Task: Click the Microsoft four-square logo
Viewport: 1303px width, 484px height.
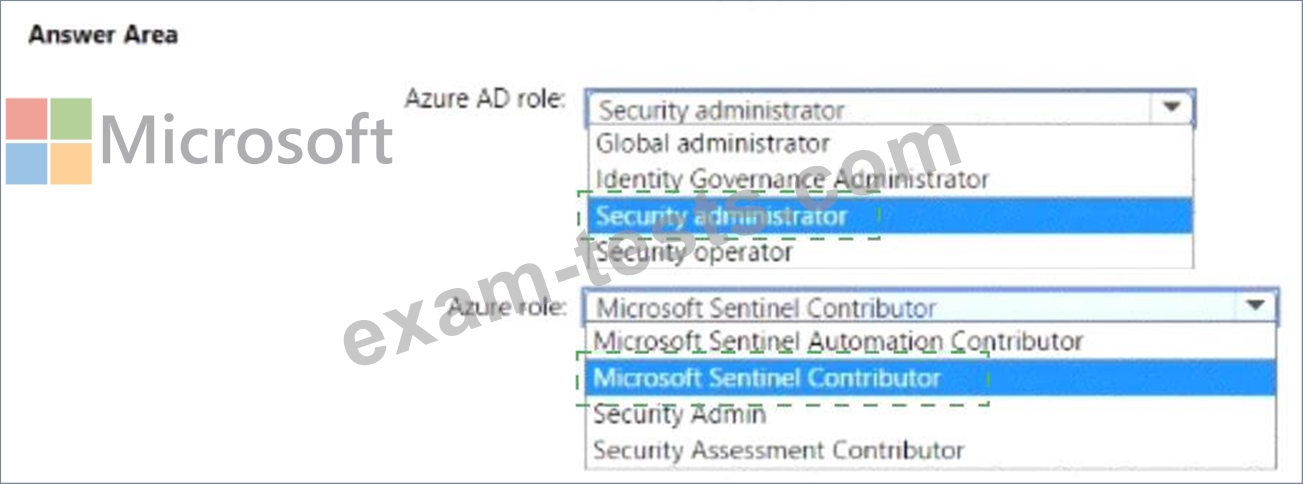Action: pos(49,141)
